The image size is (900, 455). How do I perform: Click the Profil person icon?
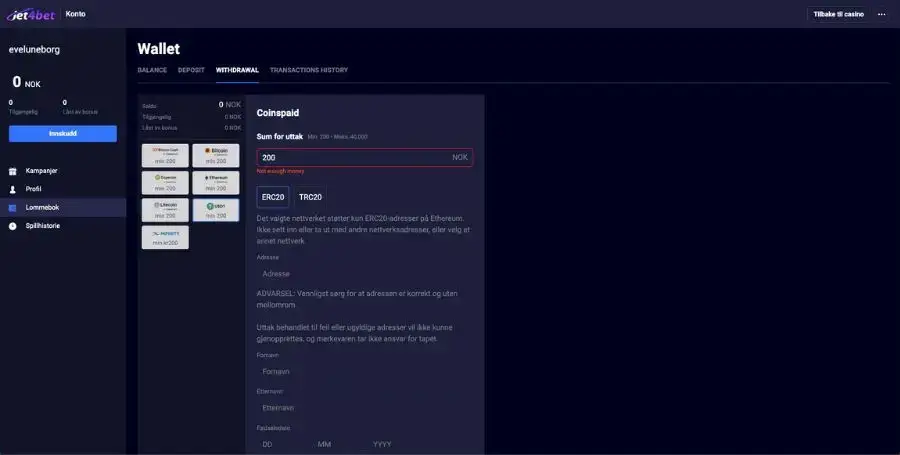(13, 189)
